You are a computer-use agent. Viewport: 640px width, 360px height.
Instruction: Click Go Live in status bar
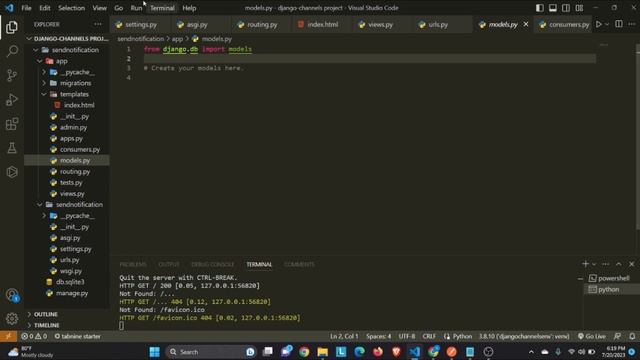(591, 336)
